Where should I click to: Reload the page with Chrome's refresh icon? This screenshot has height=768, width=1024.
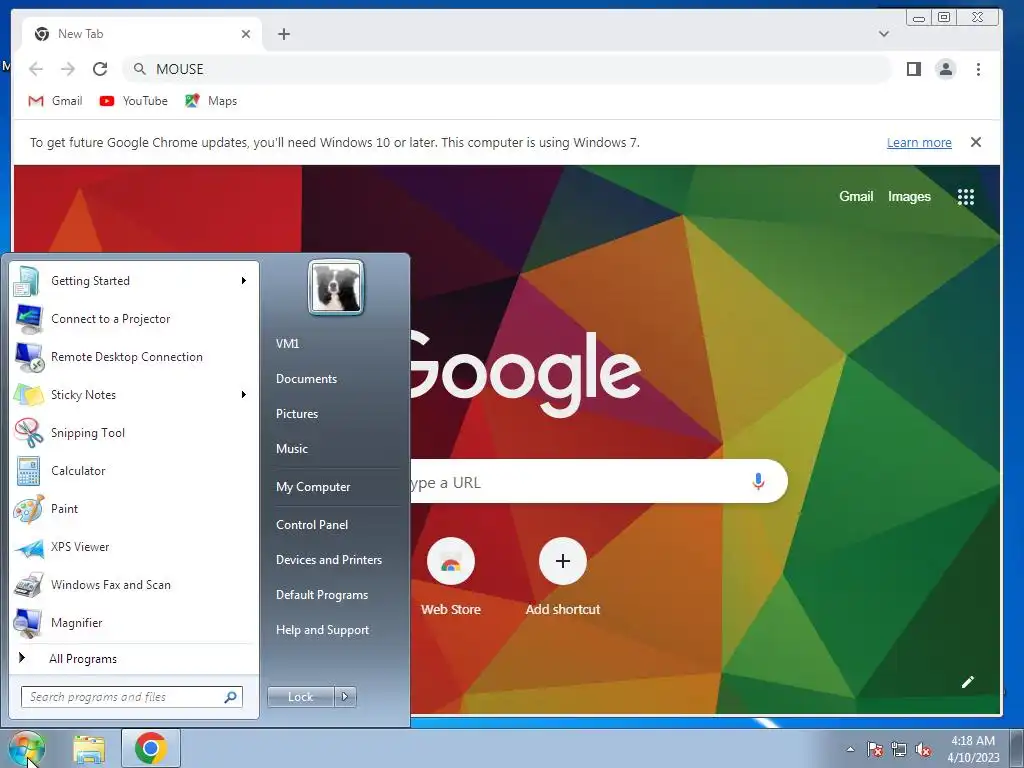click(100, 69)
